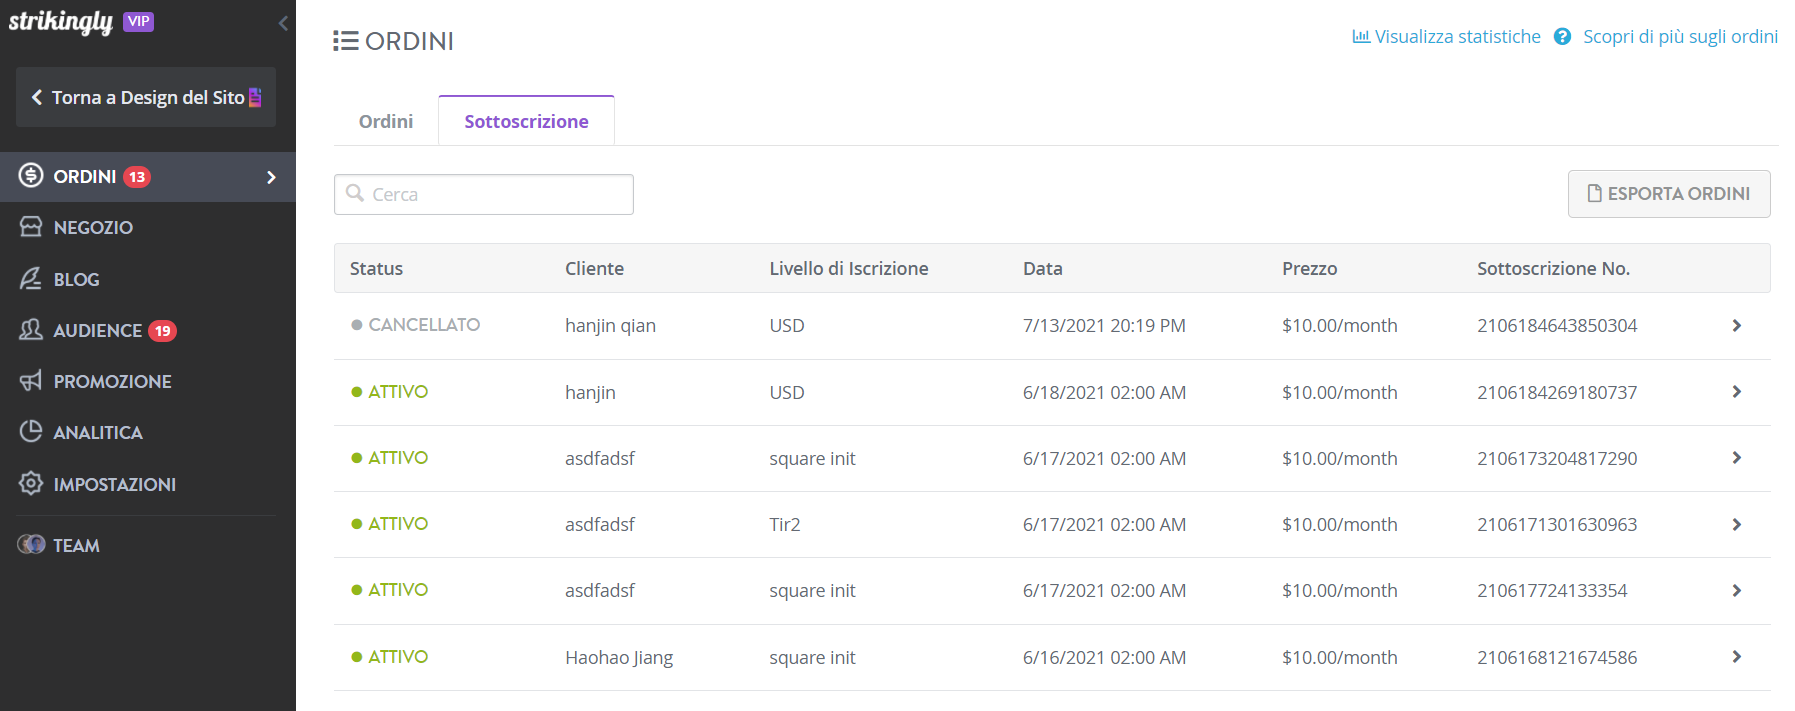Viewport: 1795px width, 711px height.
Task: Click the Cliente column header
Action: coord(594,268)
